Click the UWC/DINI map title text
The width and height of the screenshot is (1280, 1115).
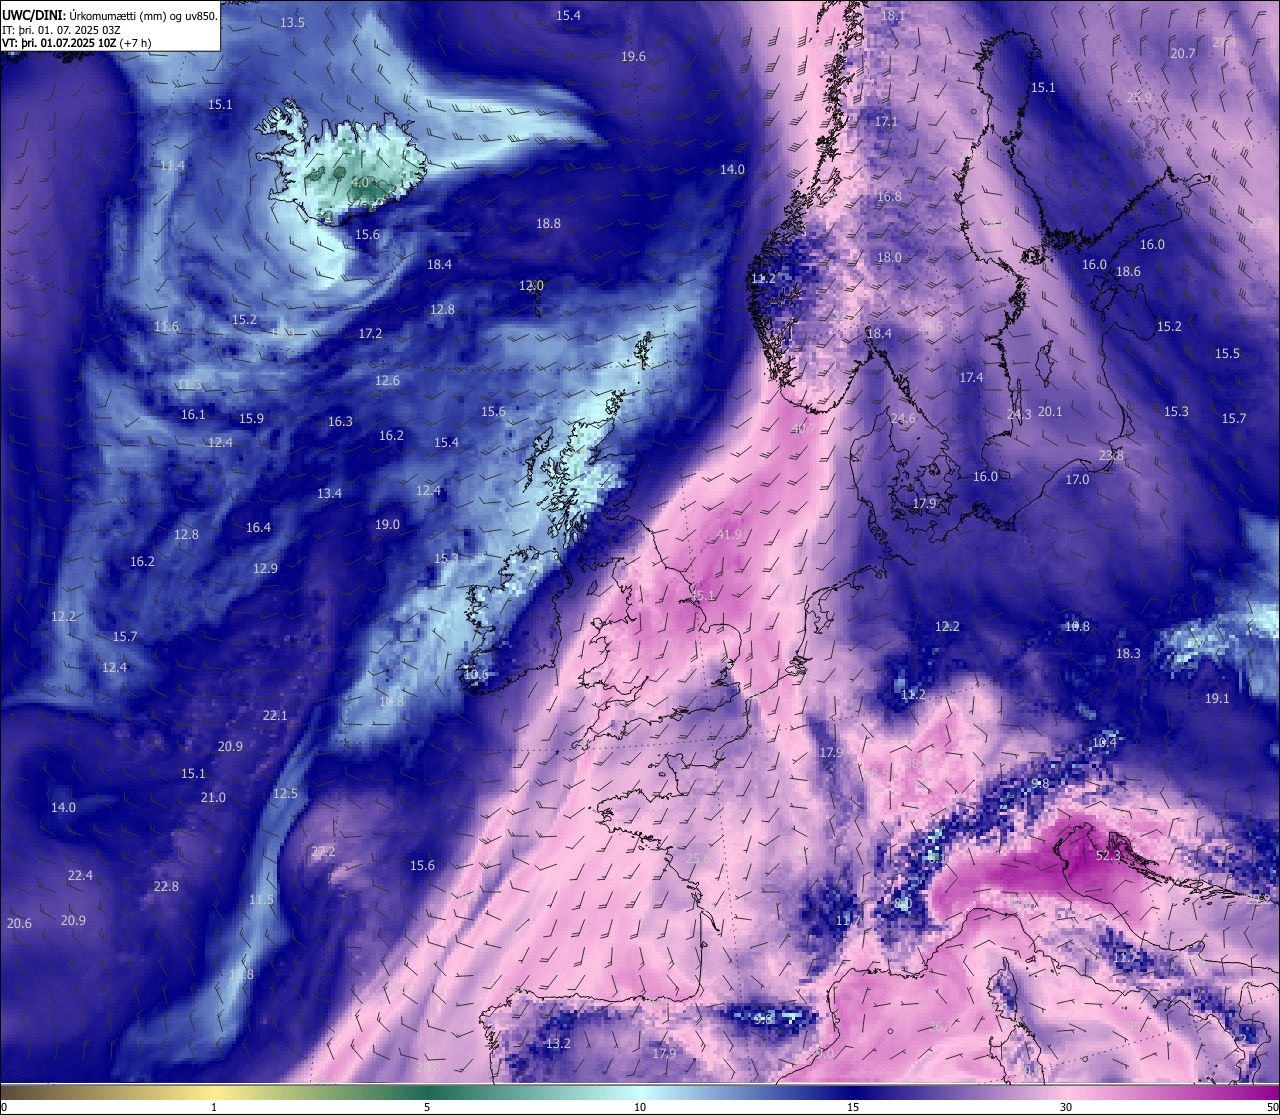110,15
